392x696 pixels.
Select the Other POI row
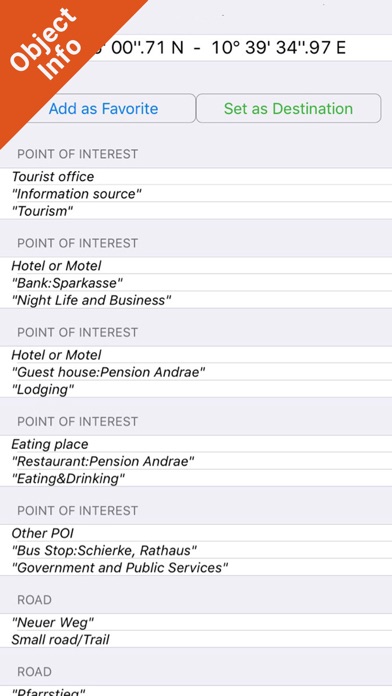click(196, 533)
